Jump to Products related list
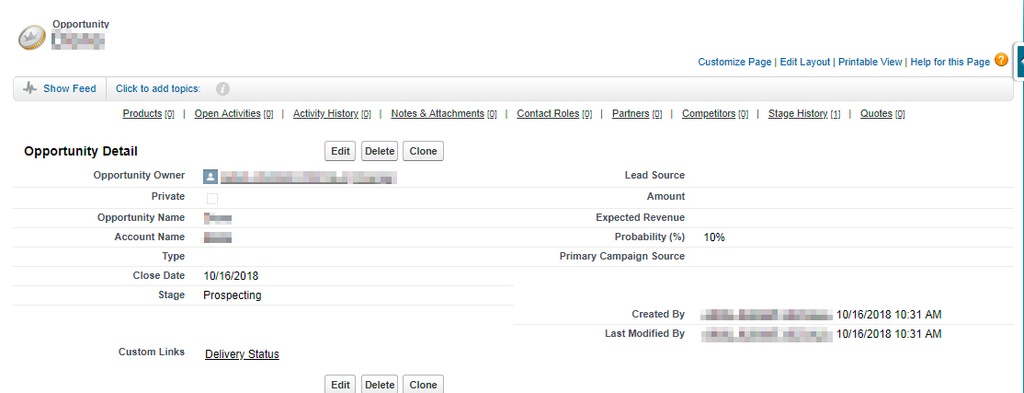 pos(142,114)
